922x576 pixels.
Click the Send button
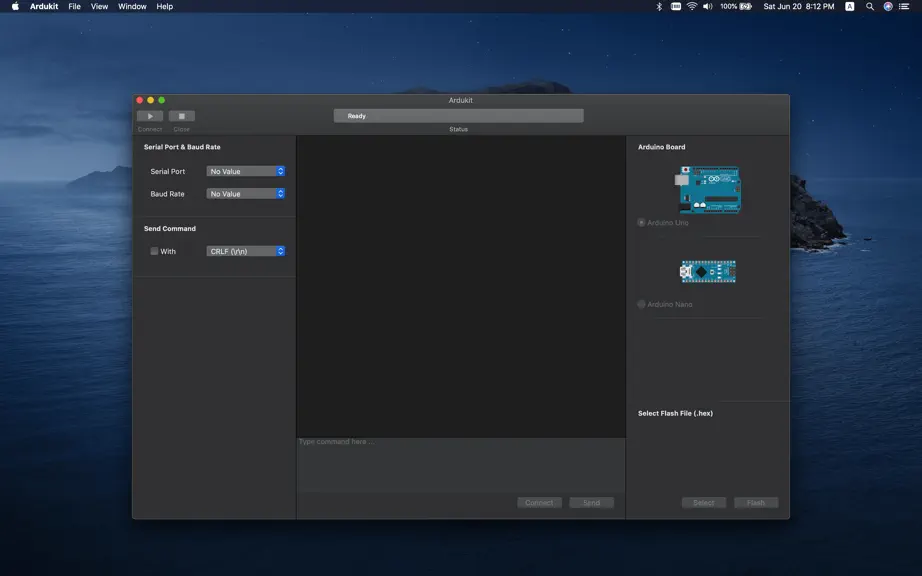[x=592, y=503]
